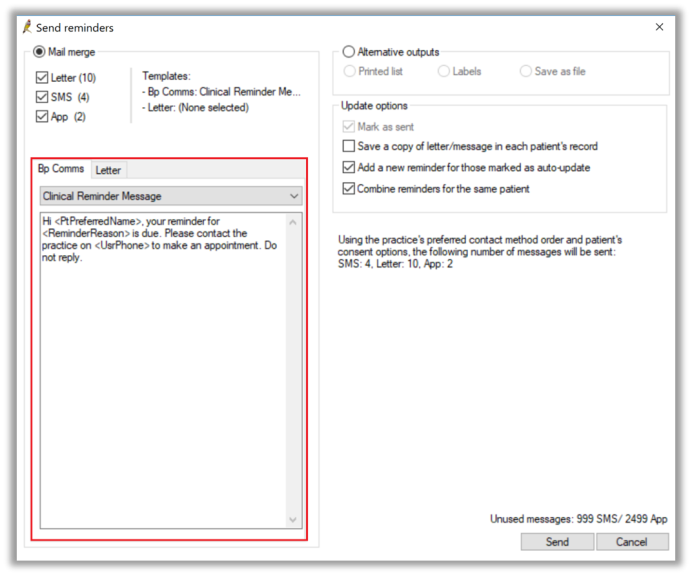Click the message box scroll down arrow
The width and height of the screenshot is (692, 576).
293,519
